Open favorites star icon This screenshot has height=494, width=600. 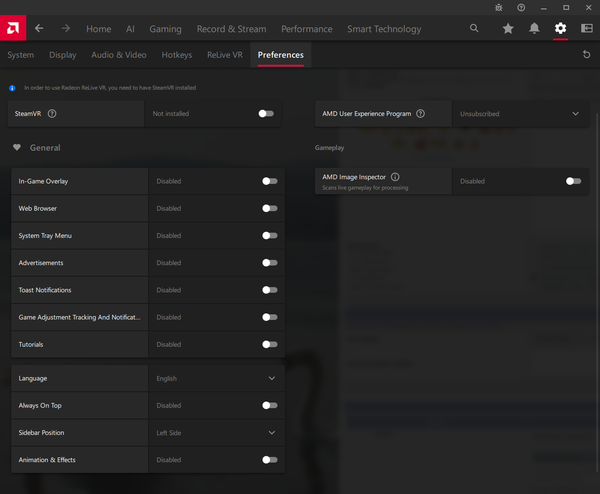click(x=508, y=28)
